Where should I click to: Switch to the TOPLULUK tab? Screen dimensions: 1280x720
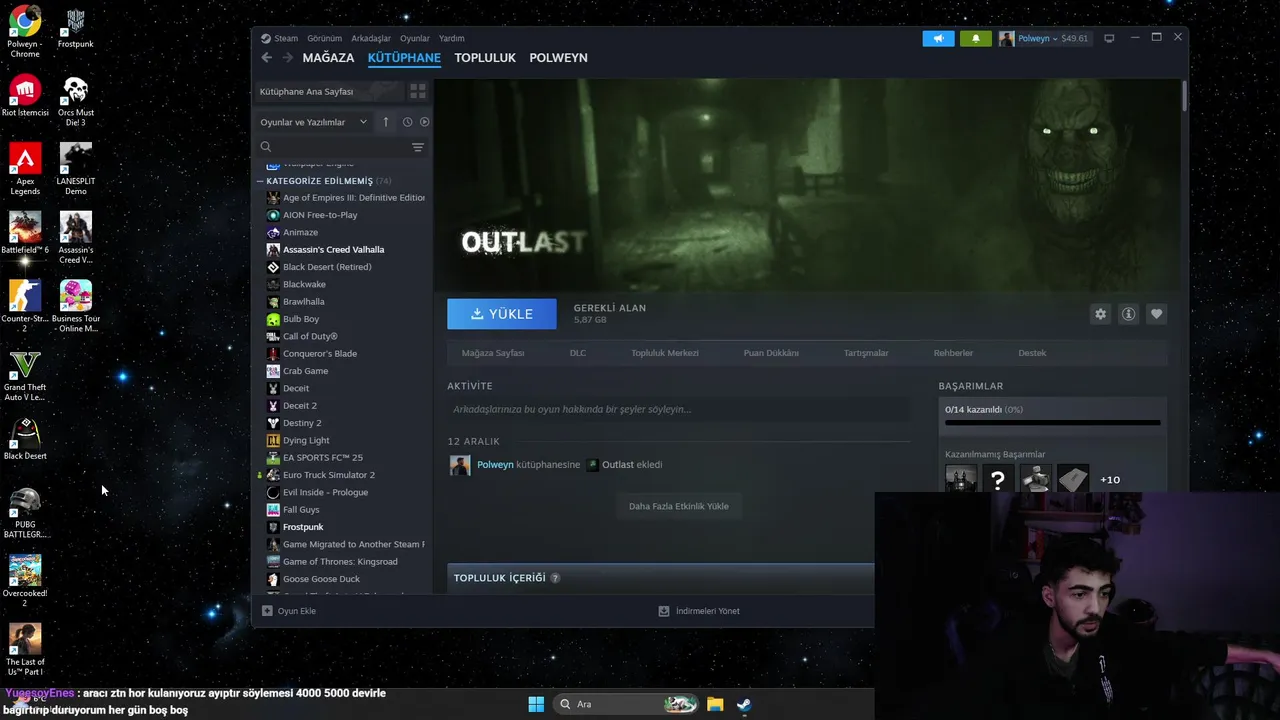click(485, 58)
